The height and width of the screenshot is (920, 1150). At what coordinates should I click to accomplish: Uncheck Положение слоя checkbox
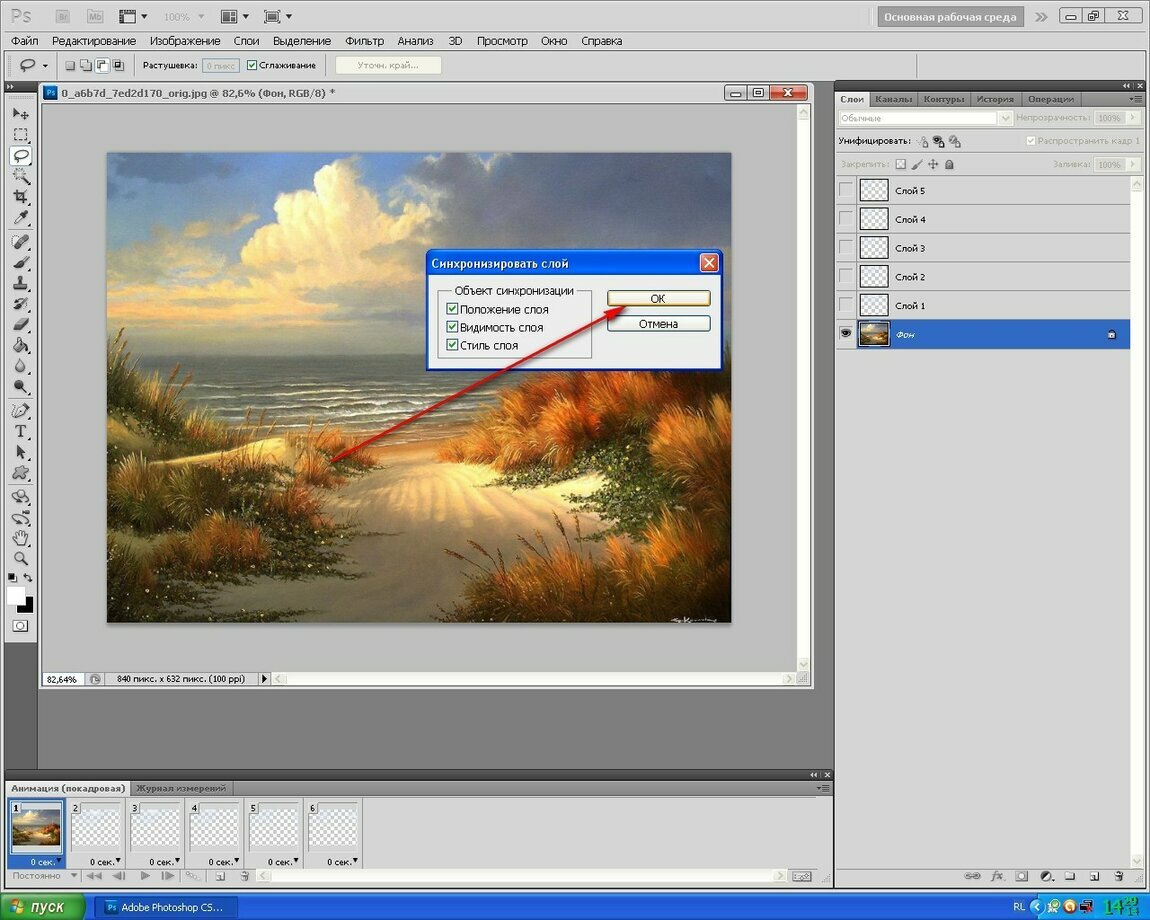tap(452, 309)
